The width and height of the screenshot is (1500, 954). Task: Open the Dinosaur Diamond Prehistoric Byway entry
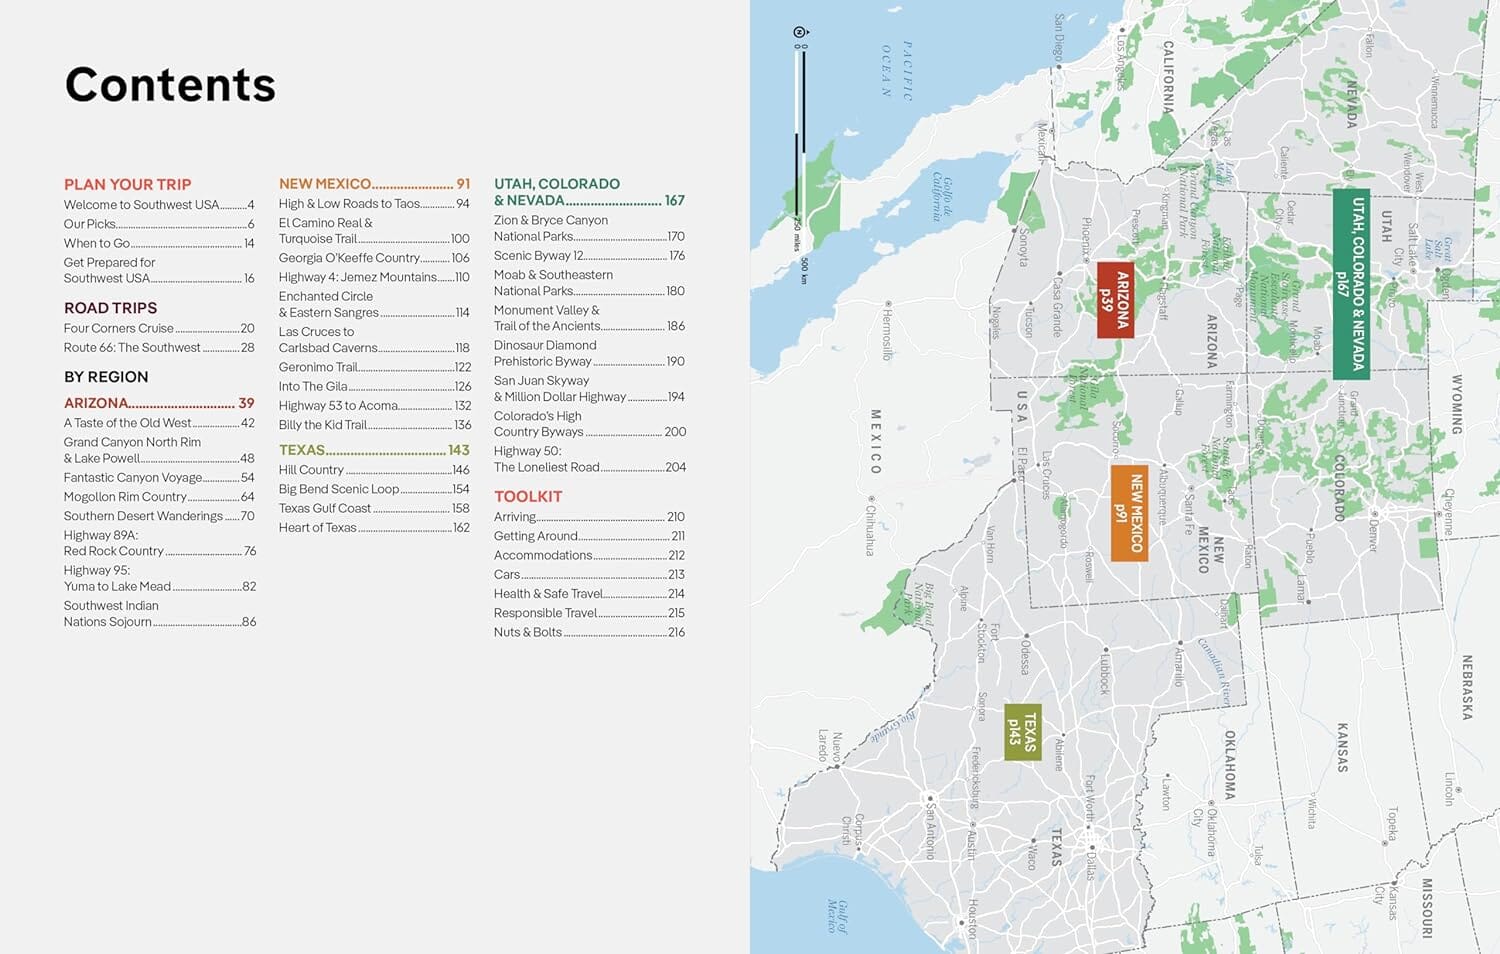tap(589, 353)
